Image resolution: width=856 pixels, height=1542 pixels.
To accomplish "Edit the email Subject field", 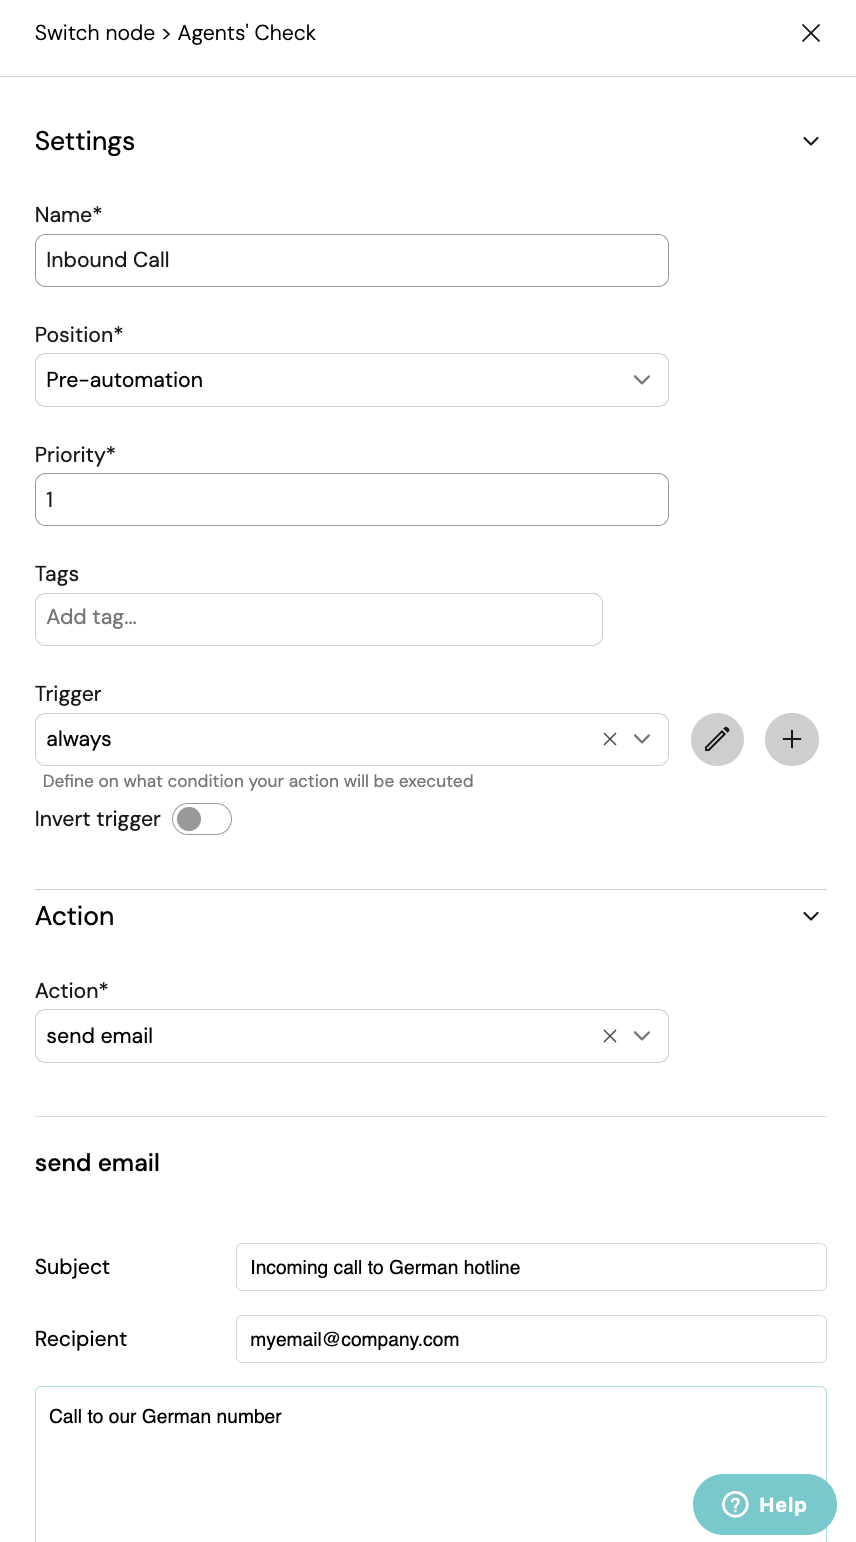I will (x=531, y=1267).
